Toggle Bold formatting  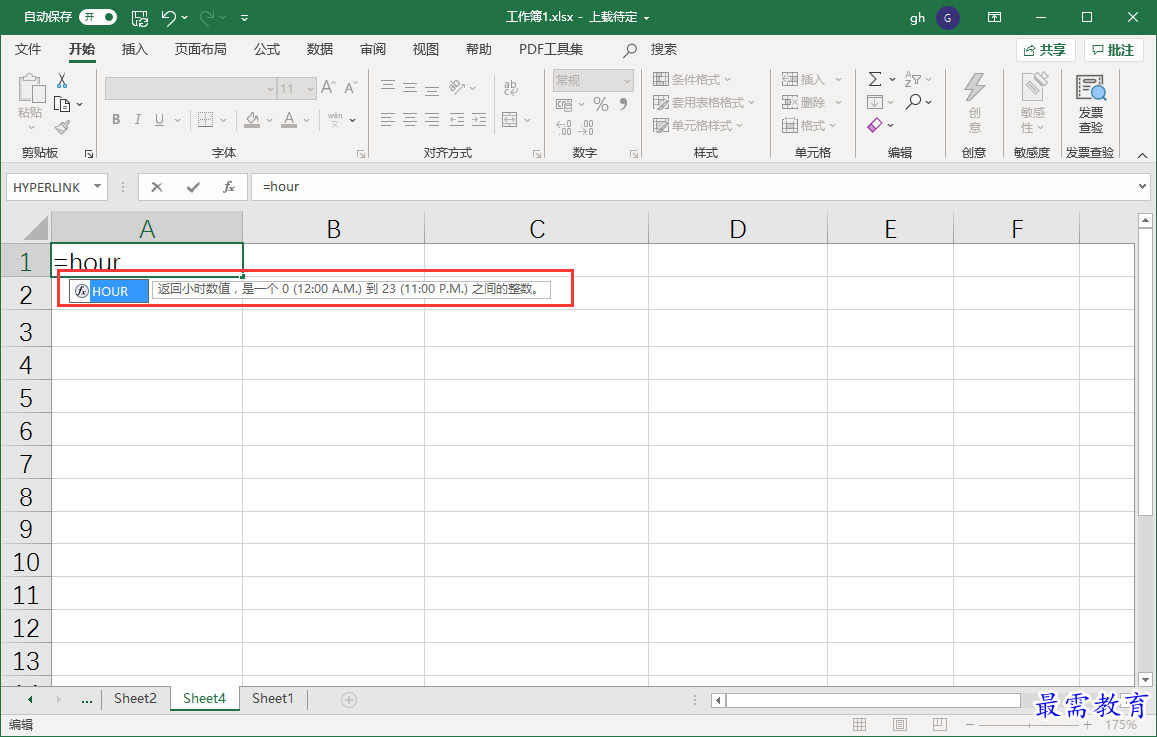pos(116,120)
